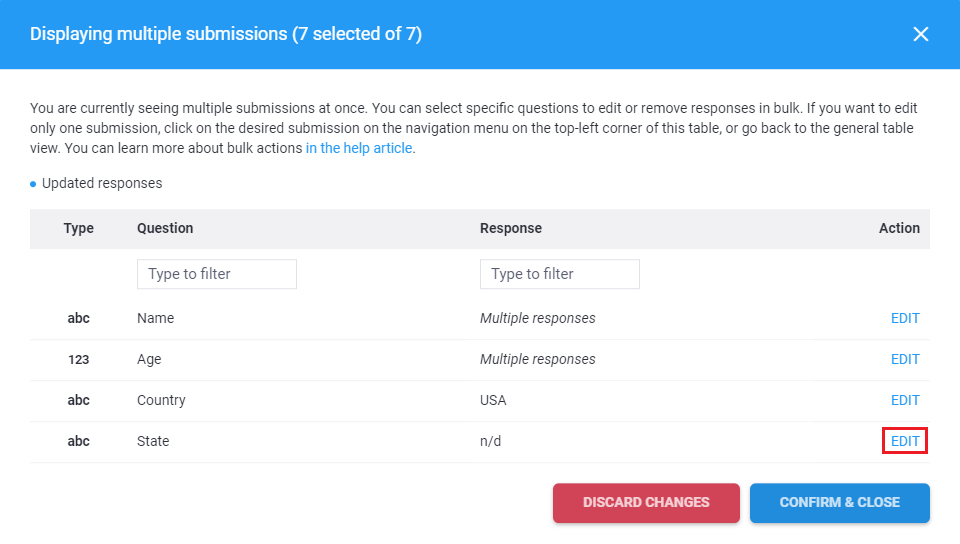Edit the Name responses
Viewport: 960px width, 544px height.
coord(905,318)
